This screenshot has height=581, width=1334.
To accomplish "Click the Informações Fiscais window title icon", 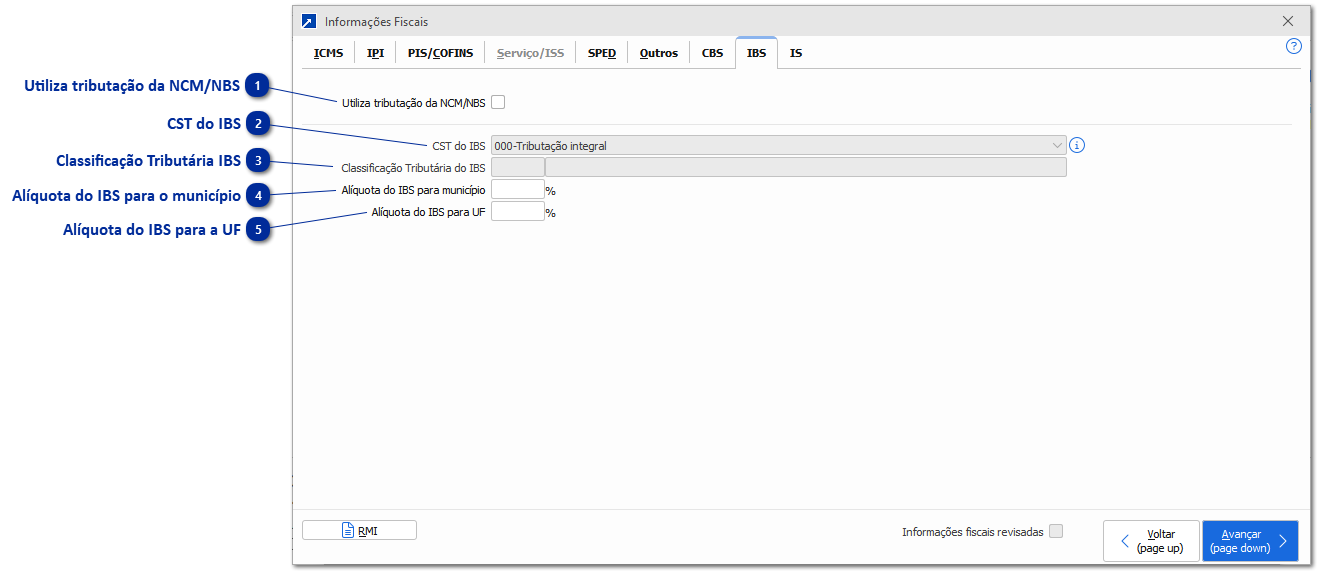I will point(309,22).
